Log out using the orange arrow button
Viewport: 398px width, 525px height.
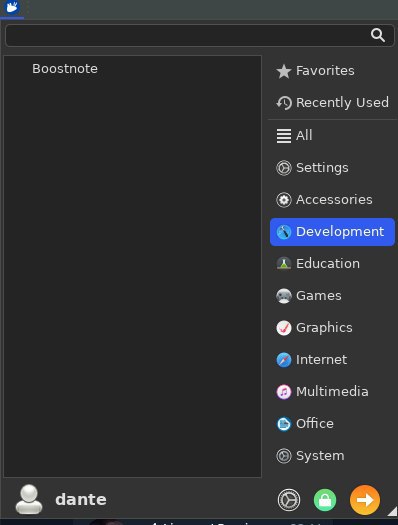(x=365, y=500)
